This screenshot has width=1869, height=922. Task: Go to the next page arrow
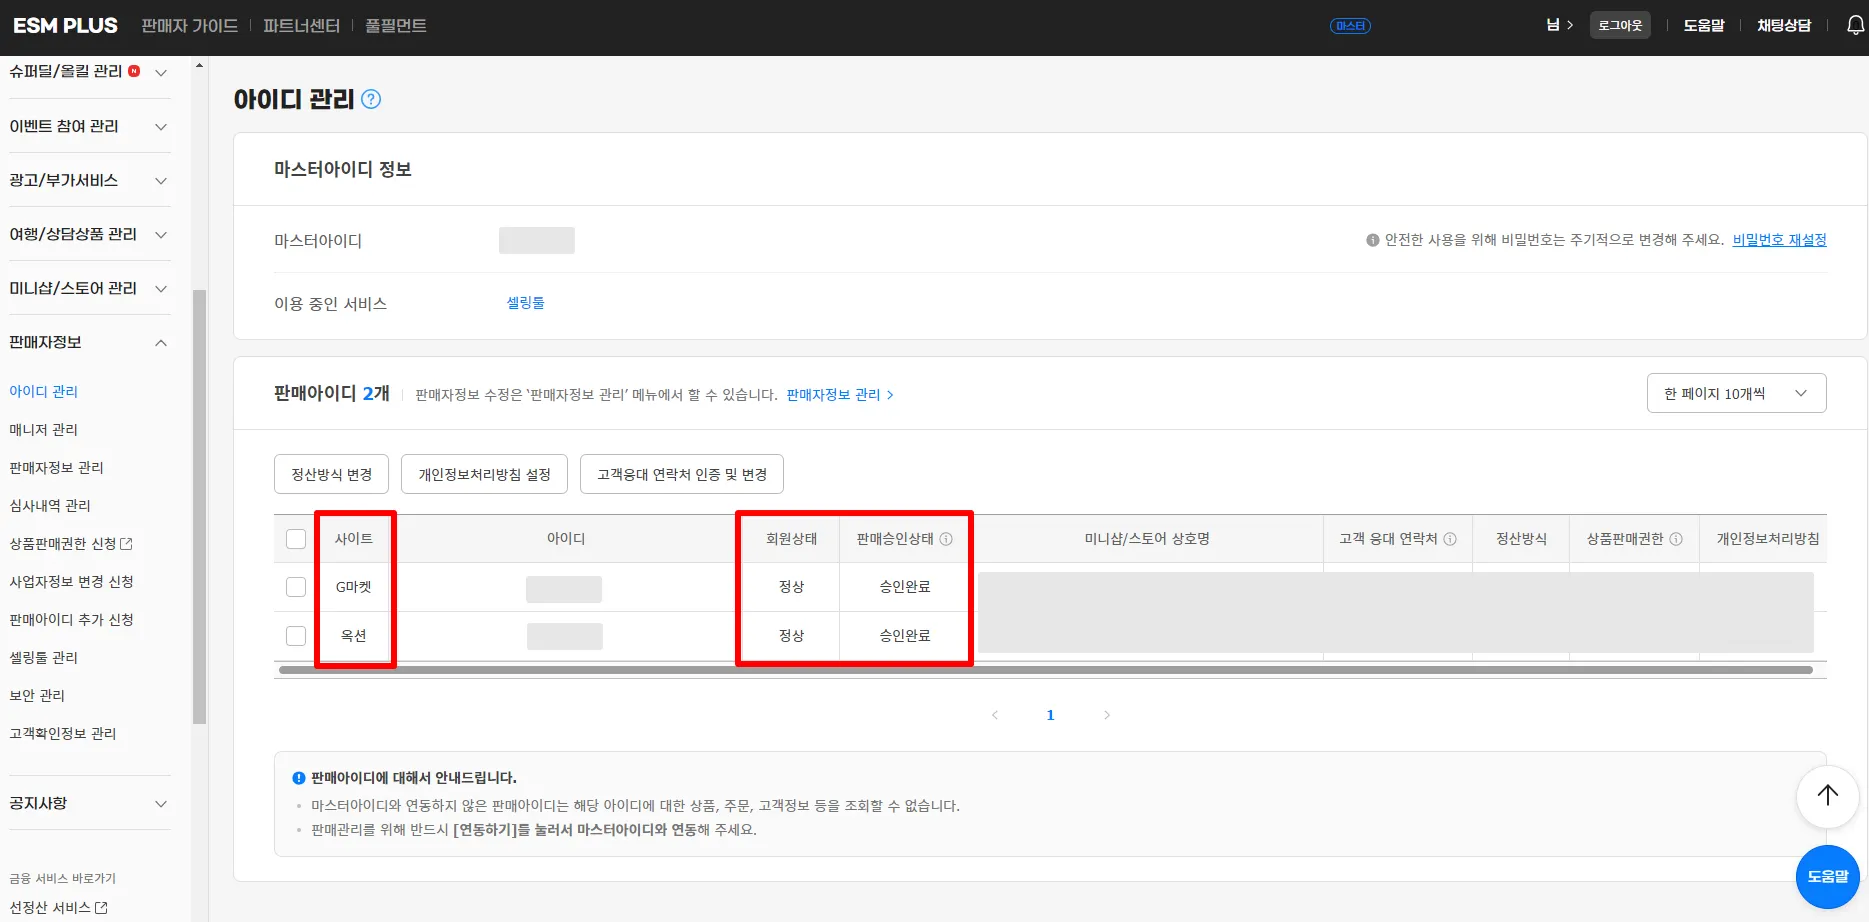point(1106,715)
